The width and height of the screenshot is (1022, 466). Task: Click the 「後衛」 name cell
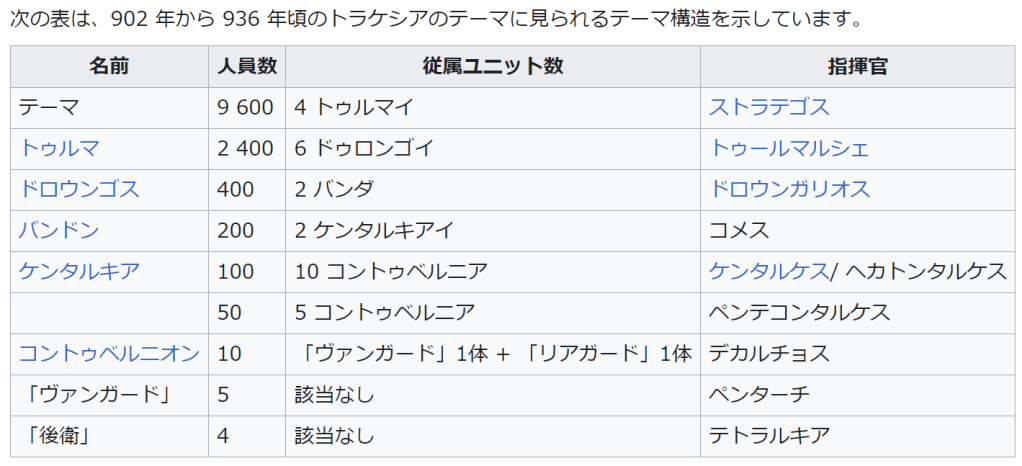click(49, 435)
